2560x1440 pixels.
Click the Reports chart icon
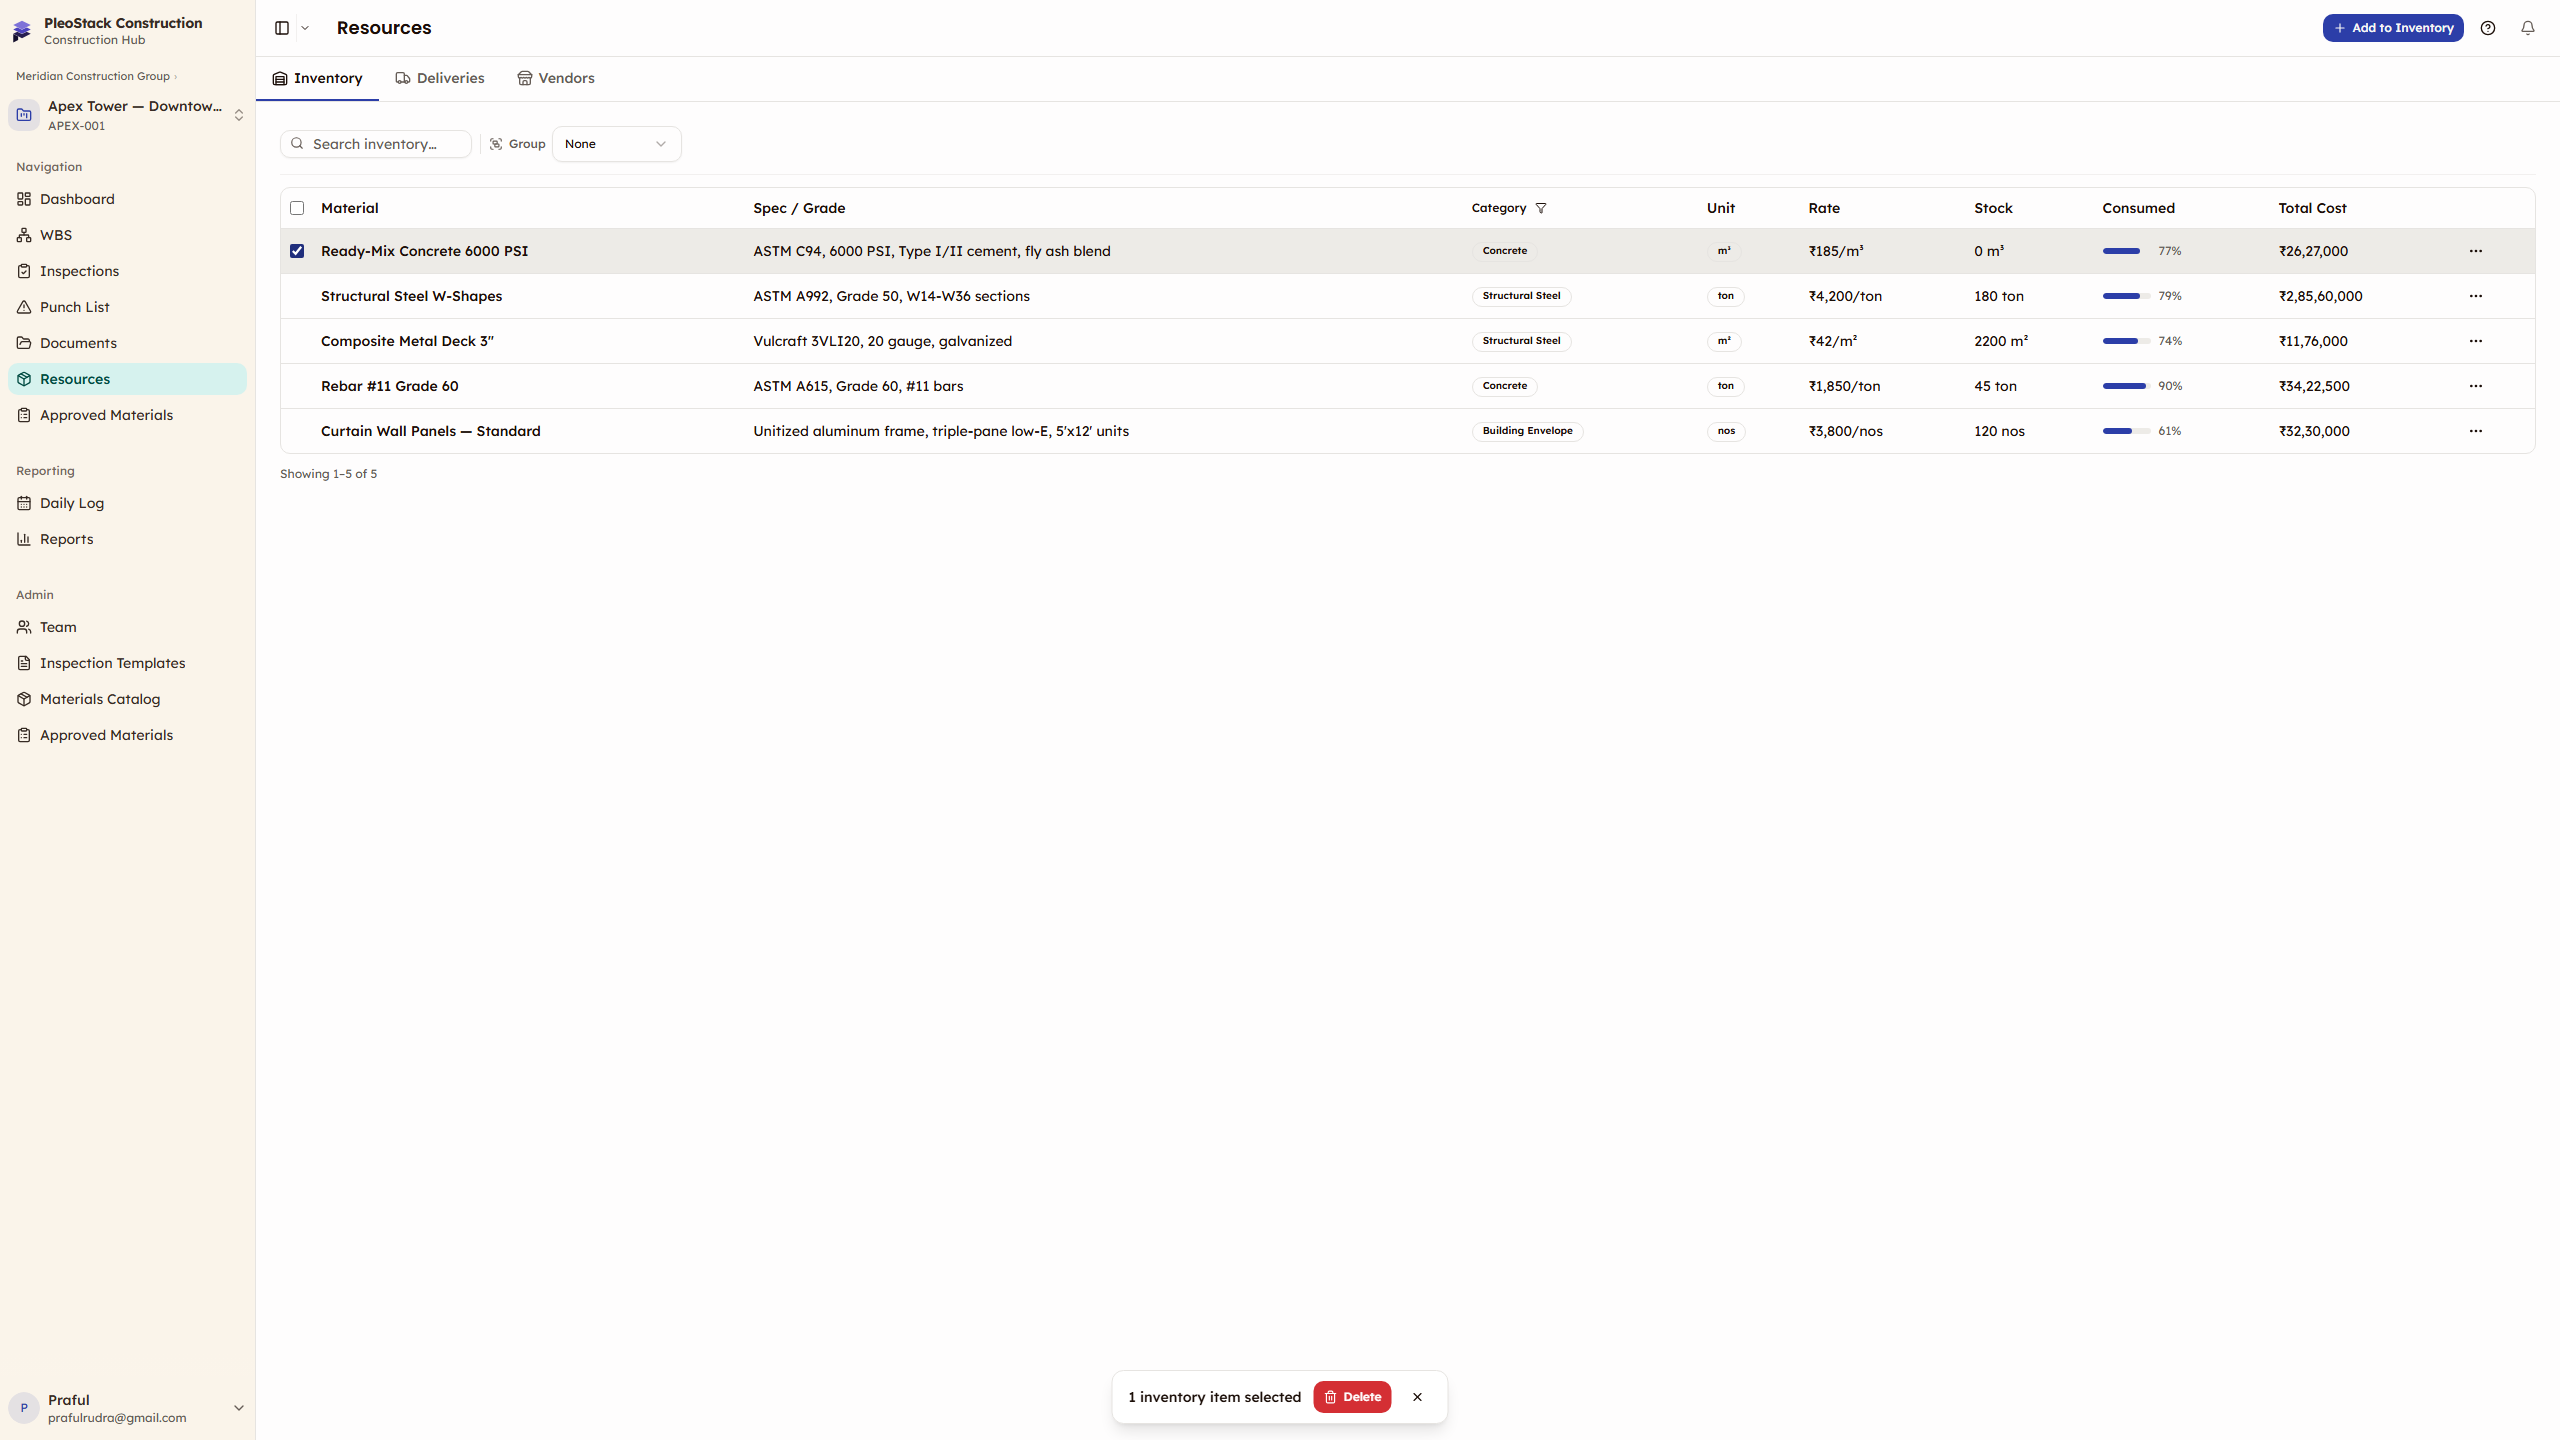(x=24, y=539)
